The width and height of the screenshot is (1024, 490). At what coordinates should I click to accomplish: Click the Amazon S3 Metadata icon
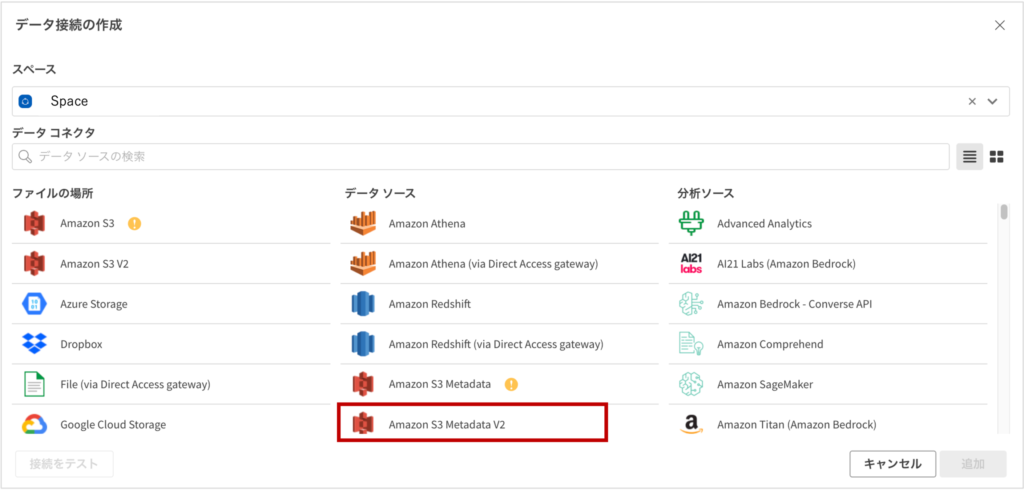363,384
